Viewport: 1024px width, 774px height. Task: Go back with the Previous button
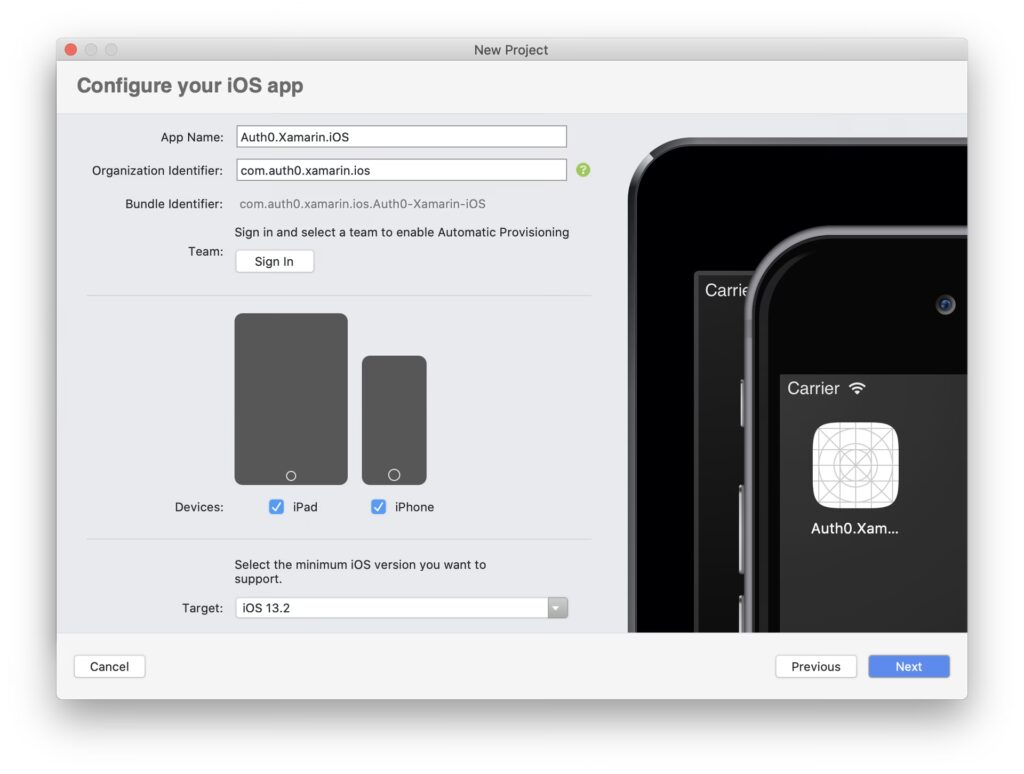click(815, 667)
